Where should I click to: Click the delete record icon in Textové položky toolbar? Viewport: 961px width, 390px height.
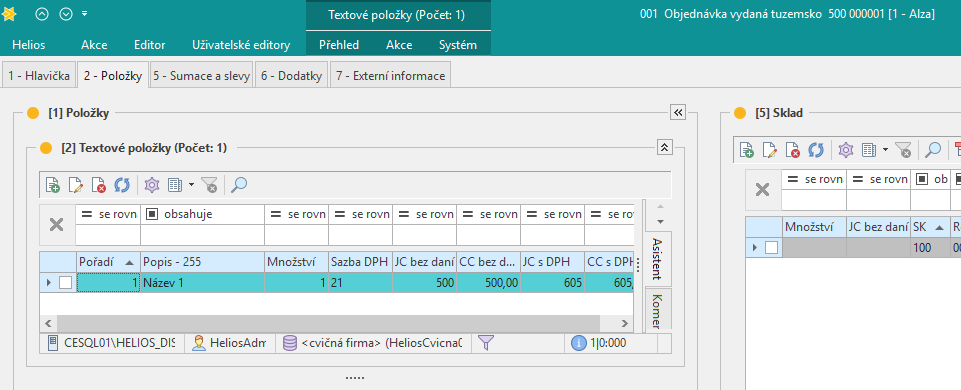click(98, 185)
